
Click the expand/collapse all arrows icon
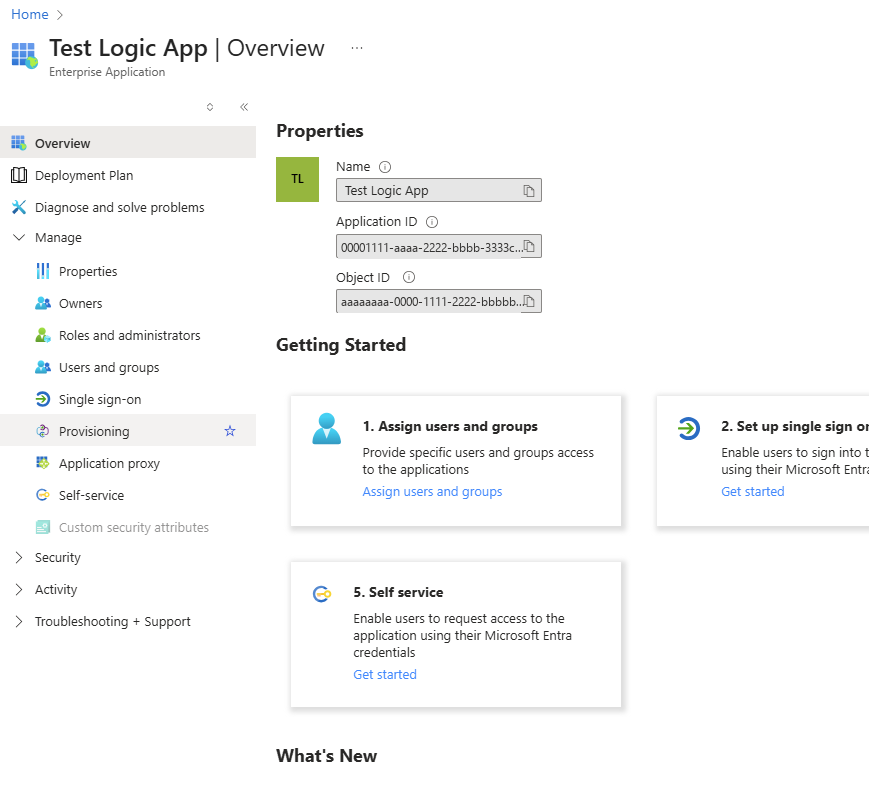click(210, 107)
